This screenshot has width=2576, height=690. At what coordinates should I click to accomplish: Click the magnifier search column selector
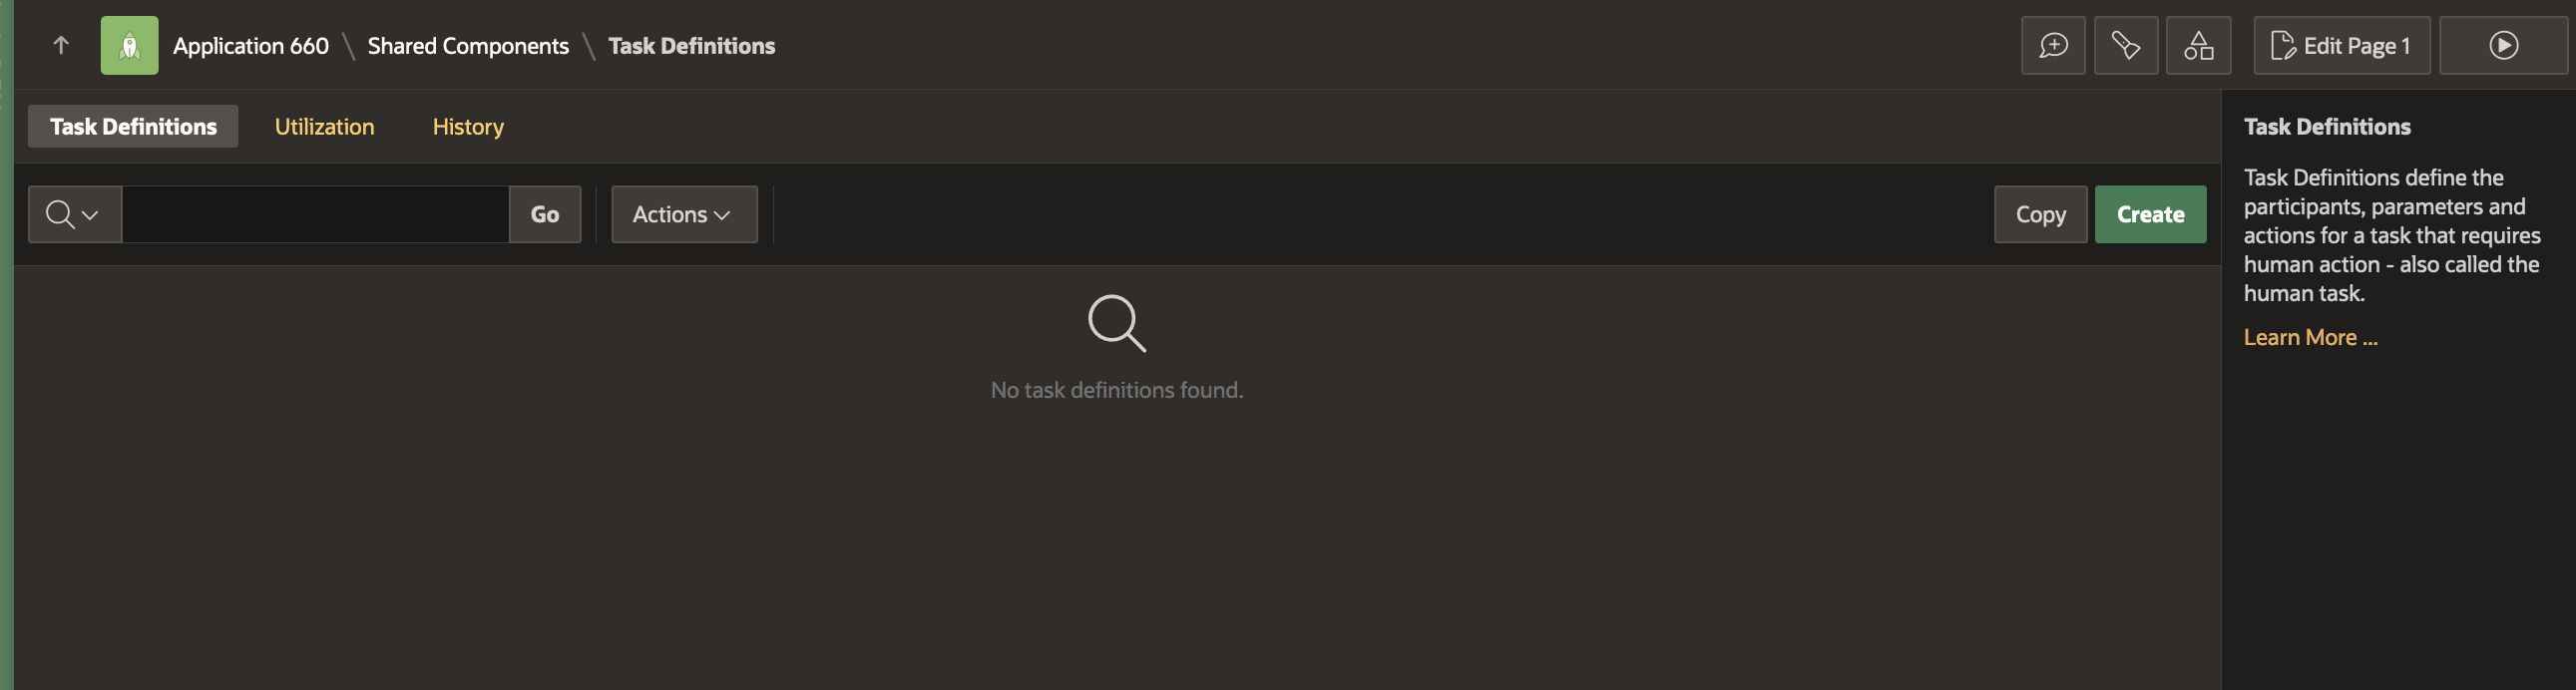(75, 214)
